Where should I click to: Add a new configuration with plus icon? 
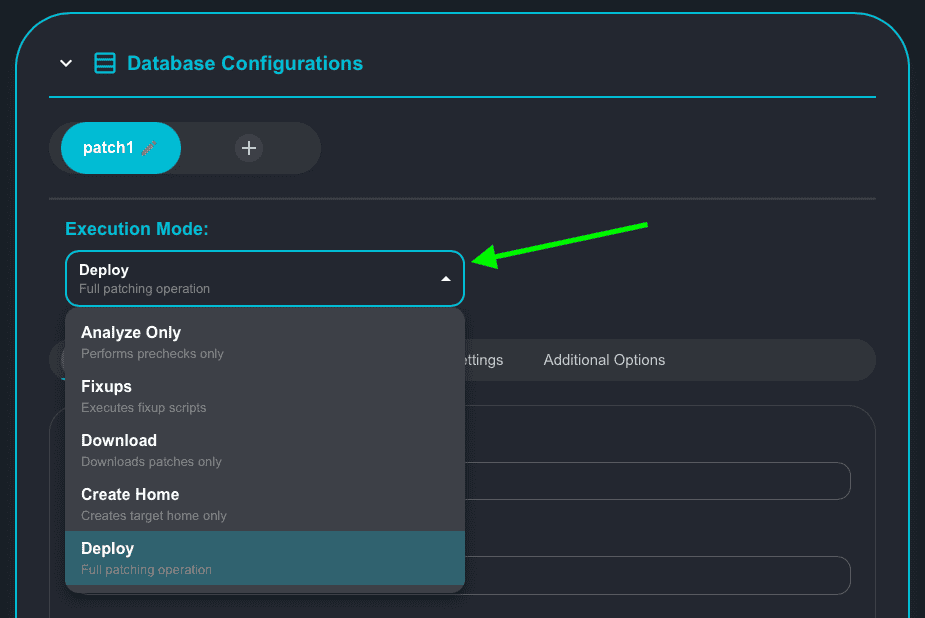pos(249,148)
